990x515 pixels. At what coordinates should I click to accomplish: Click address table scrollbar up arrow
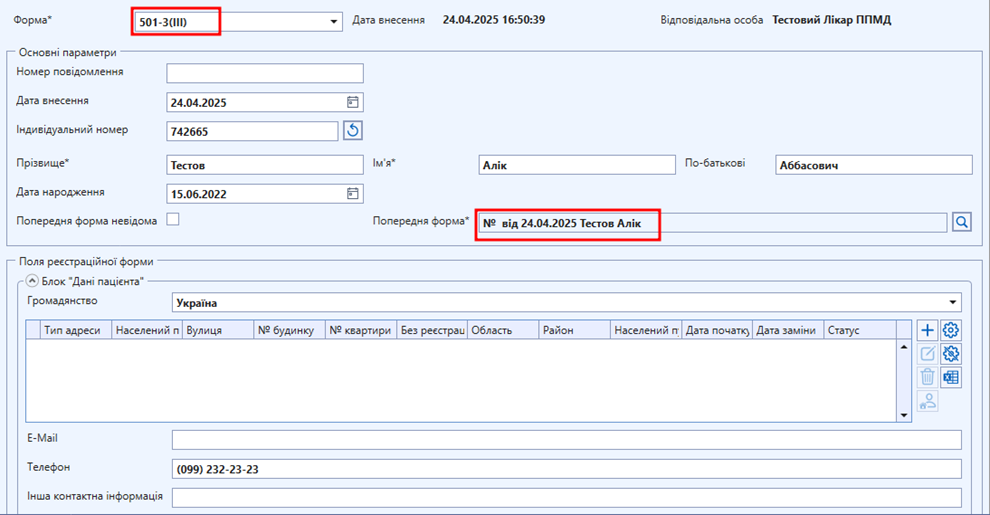pyautogui.click(x=904, y=346)
